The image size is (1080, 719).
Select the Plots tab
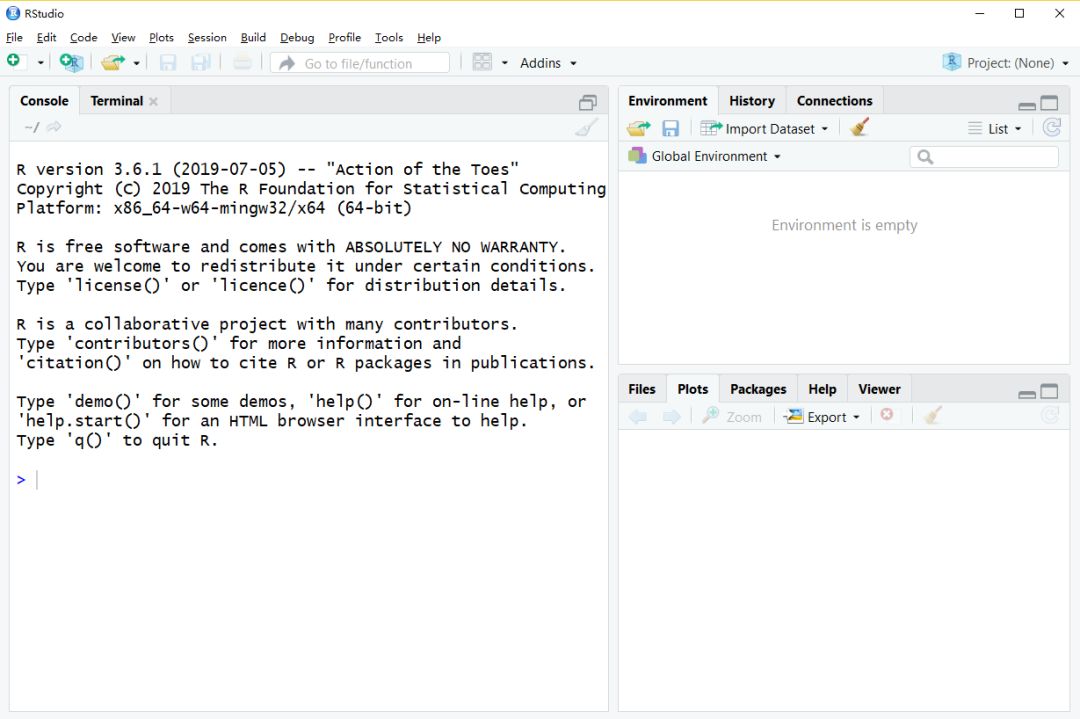692,389
